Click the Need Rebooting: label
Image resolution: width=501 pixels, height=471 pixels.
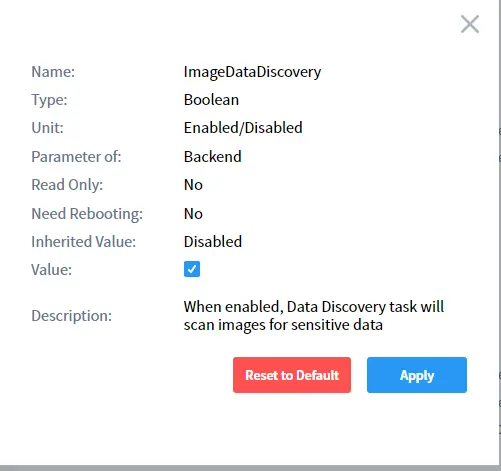(87, 214)
